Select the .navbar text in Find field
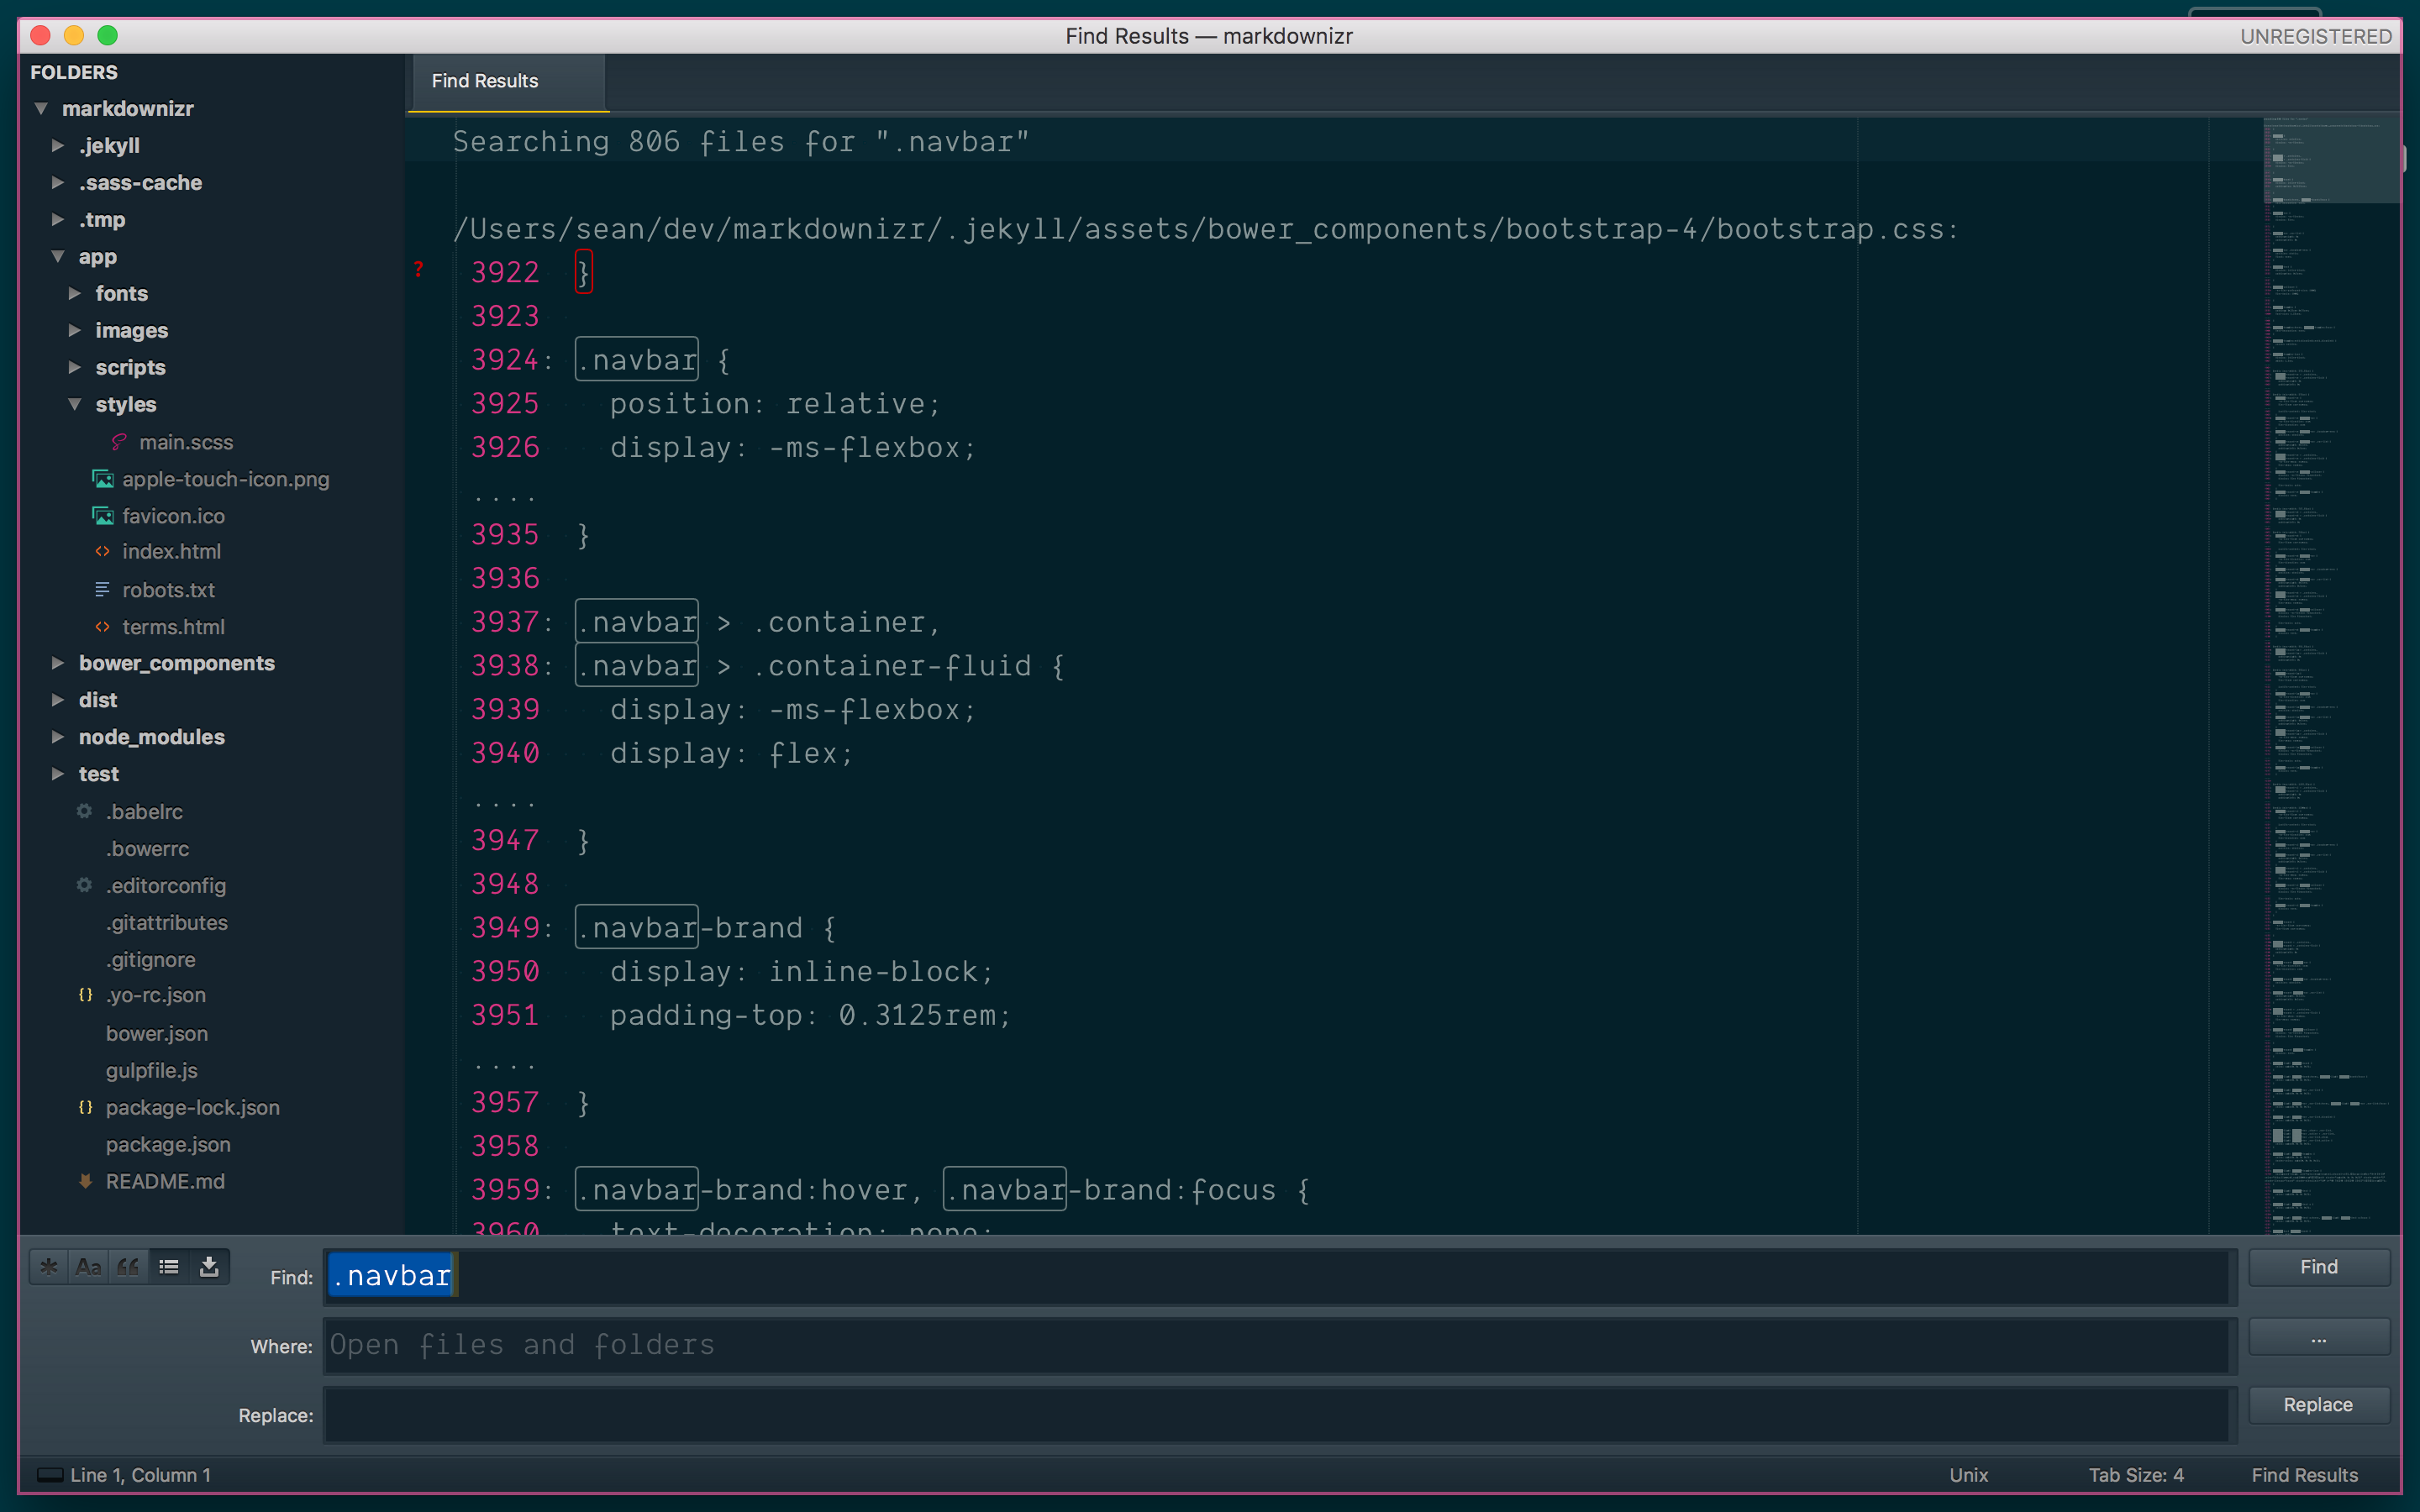Screen dimensions: 2420x1512 coord(388,1275)
